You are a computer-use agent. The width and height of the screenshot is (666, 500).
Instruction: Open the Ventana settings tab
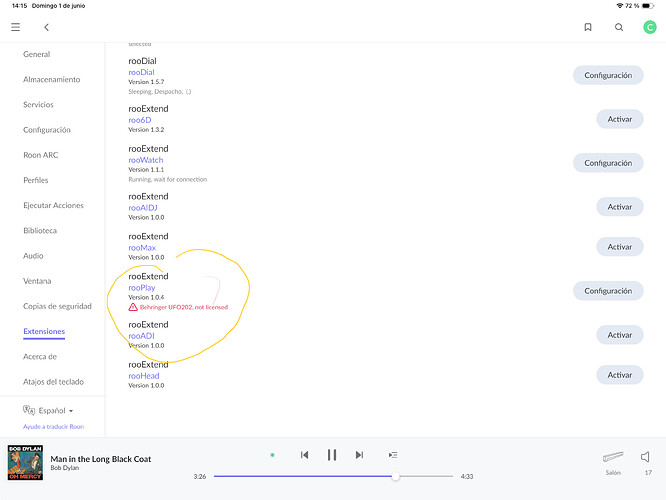coord(37,281)
